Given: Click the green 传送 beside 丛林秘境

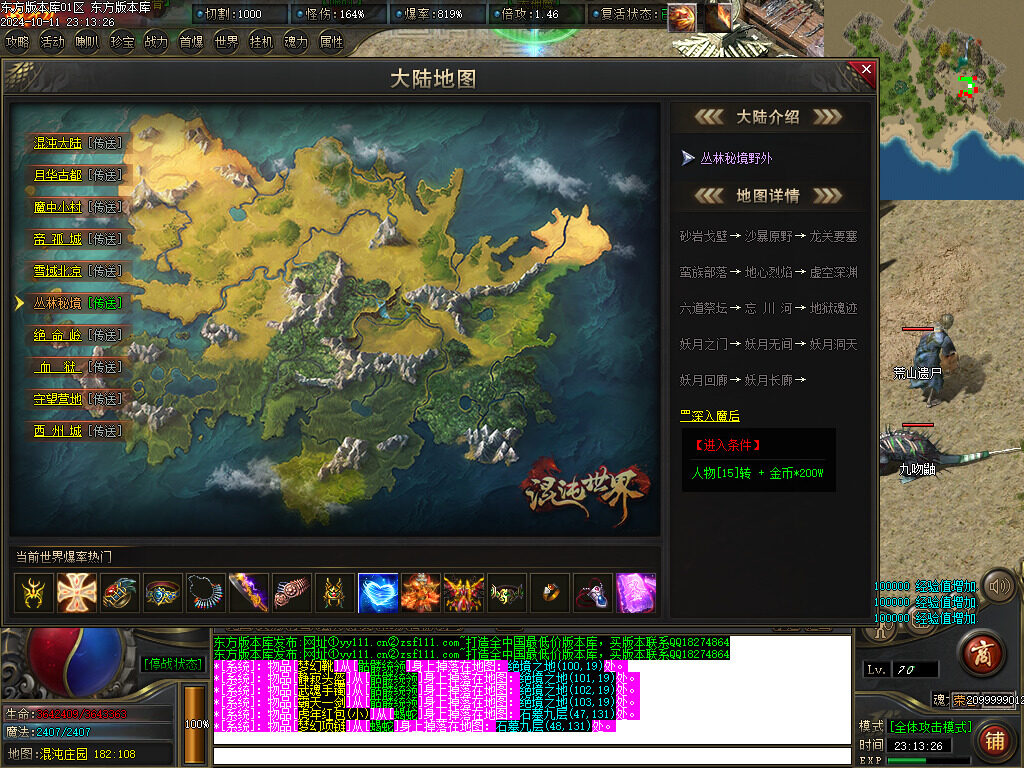Looking at the screenshot, I should pos(104,303).
